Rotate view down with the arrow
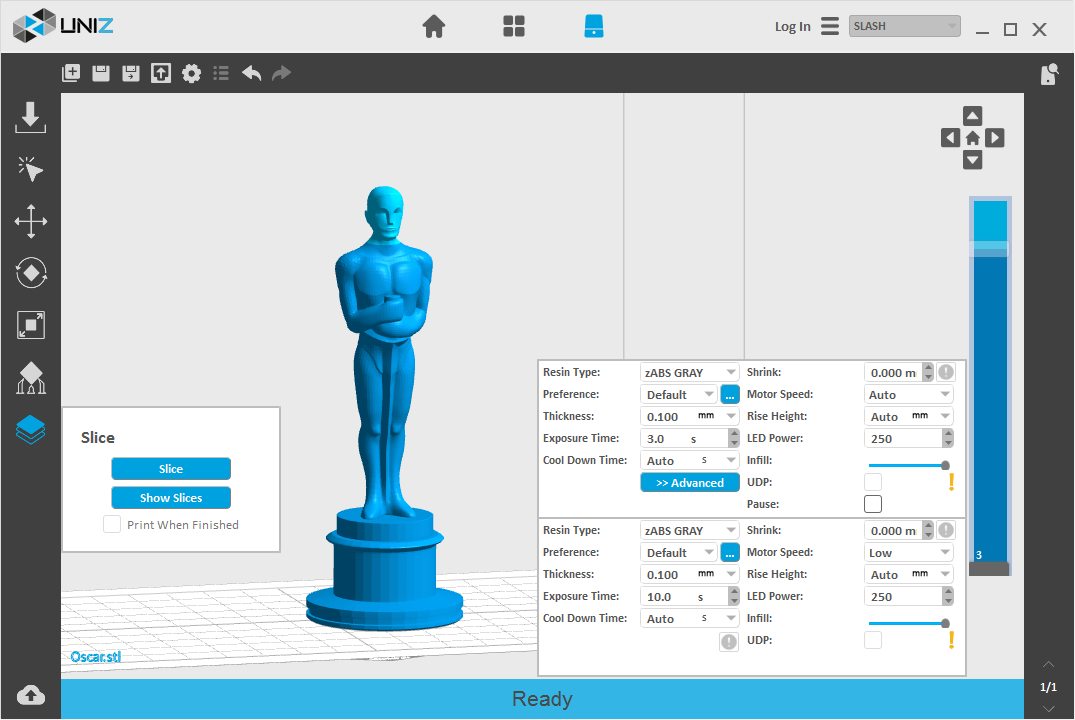Screen dimensions: 1075x720 coord(972,160)
